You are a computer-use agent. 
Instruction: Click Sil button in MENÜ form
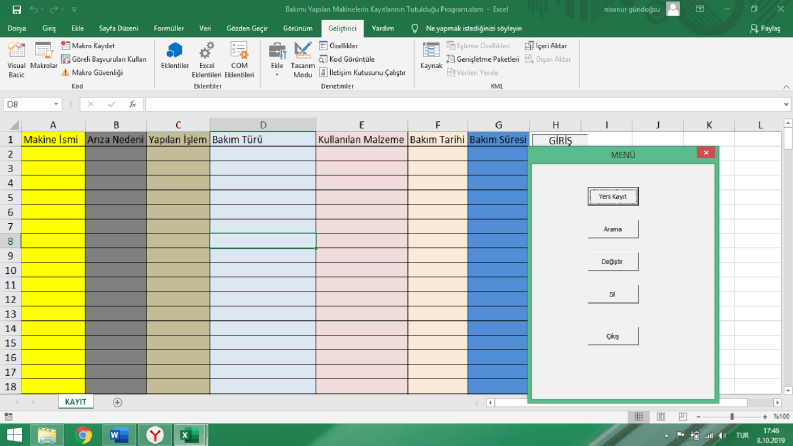coord(613,294)
